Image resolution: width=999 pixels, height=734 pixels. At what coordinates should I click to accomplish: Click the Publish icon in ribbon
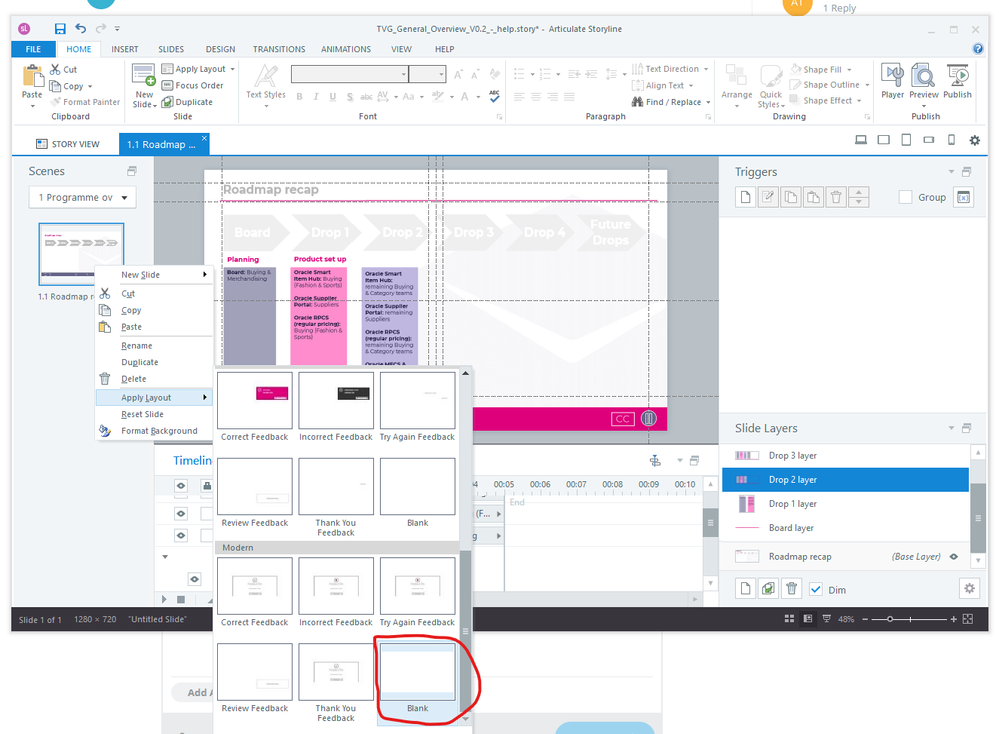957,80
